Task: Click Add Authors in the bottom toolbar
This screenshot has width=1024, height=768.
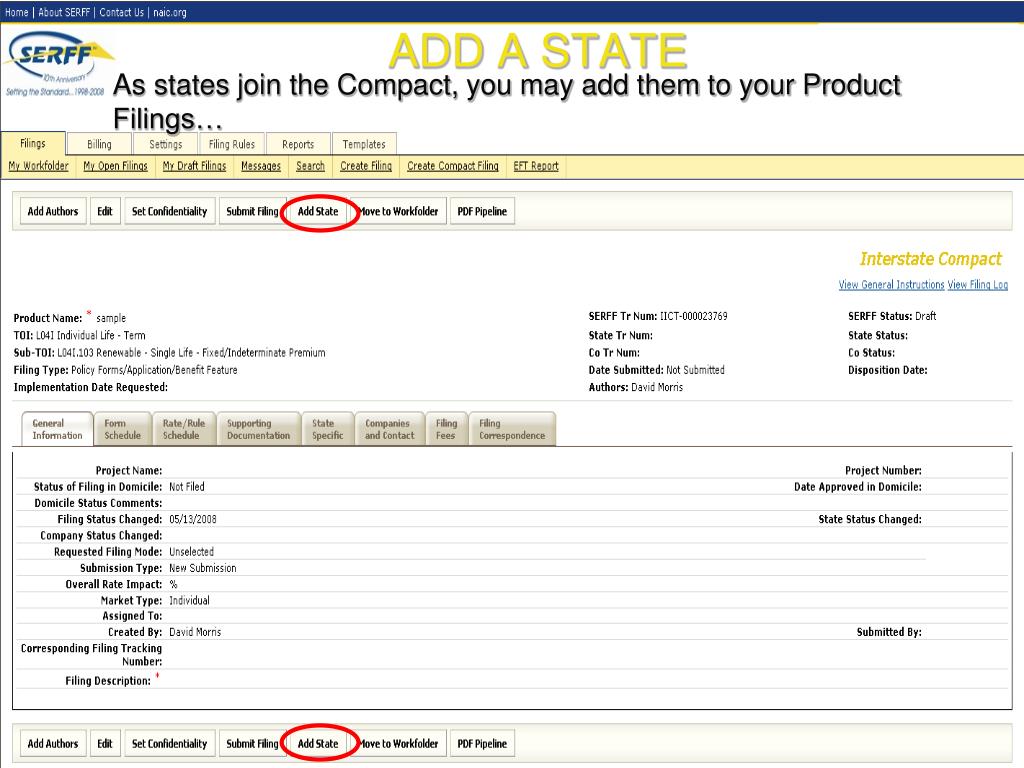Action: click(53, 743)
